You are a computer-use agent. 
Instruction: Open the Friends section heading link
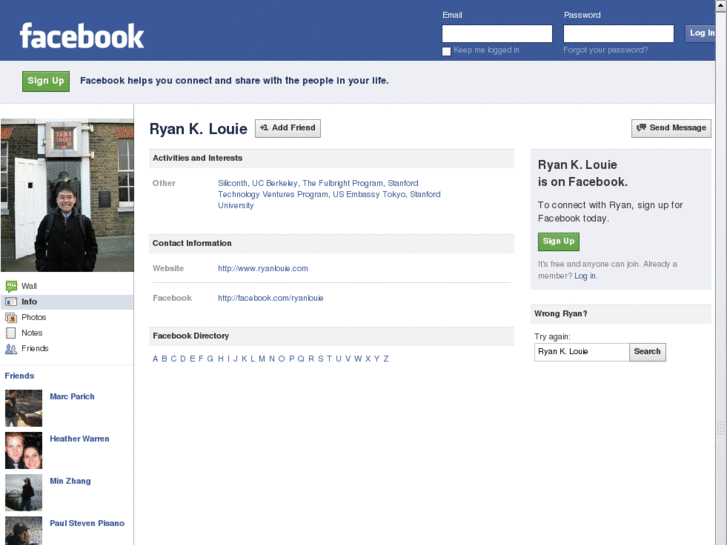(x=19, y=376)
